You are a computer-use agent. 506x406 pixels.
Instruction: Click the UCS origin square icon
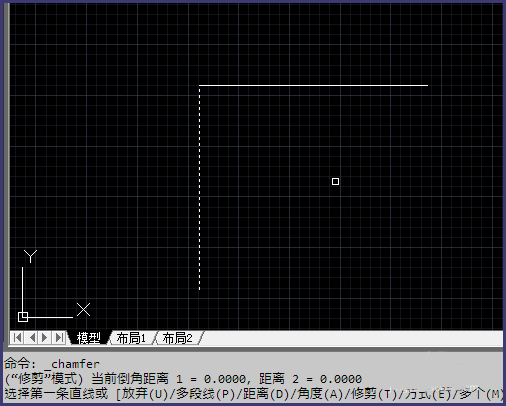(23, 317)
